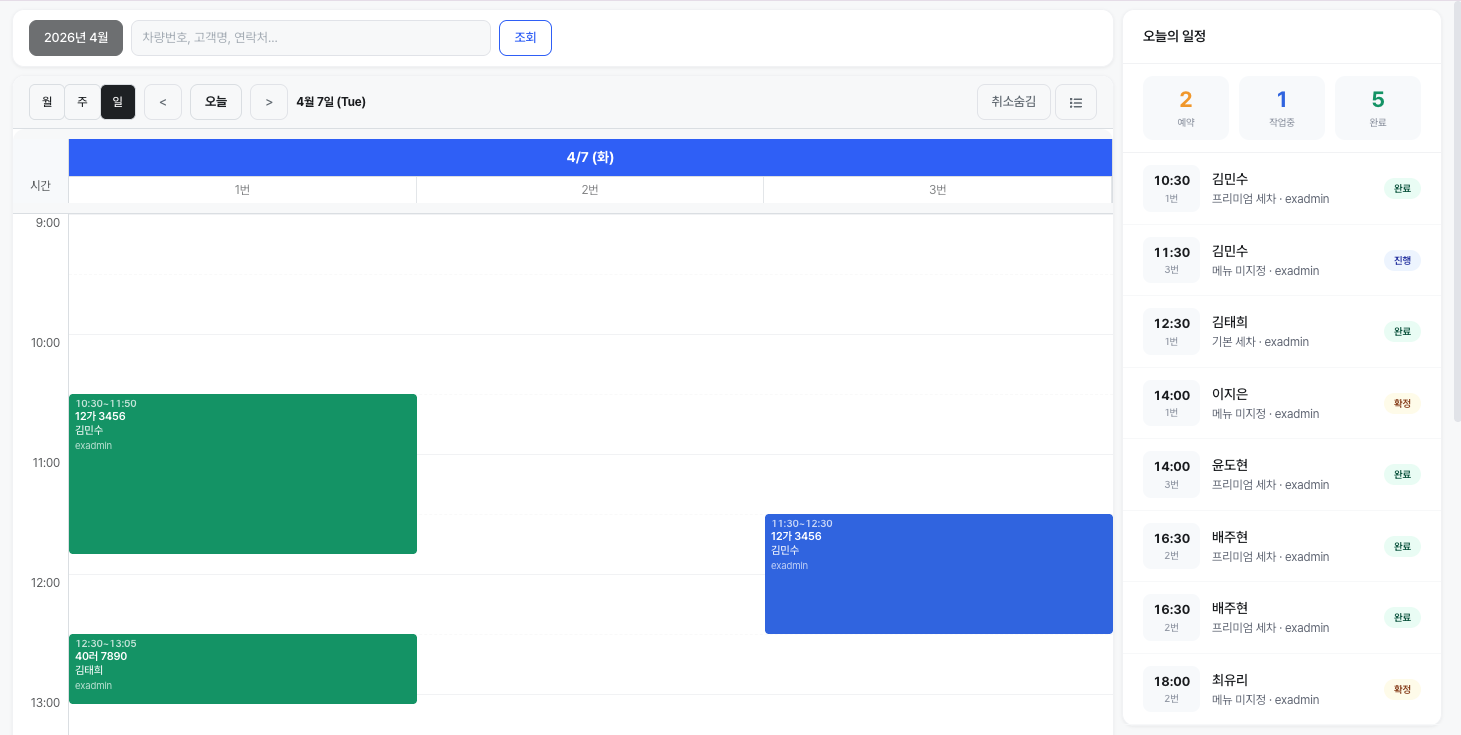Screen dimensions: 1461x735
Task: Select the 예약 count card
Action: pyautogui.click(x=1186, y=108)
